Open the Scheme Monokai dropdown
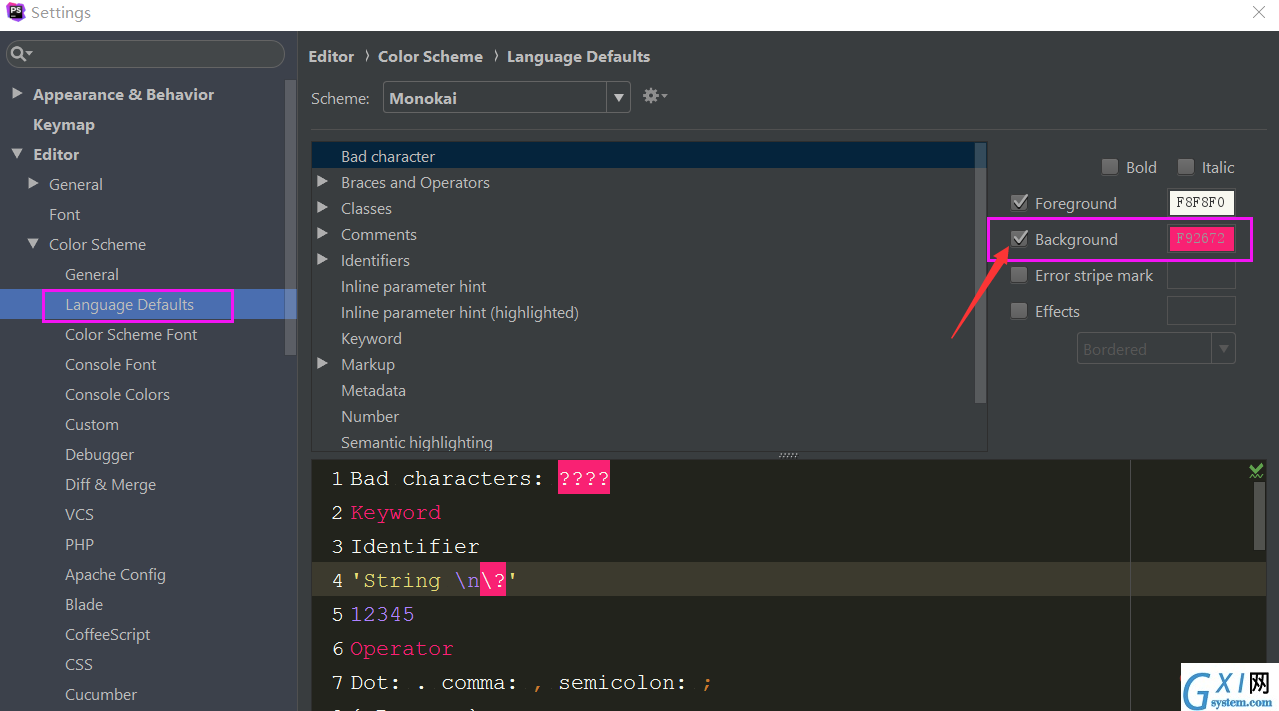This screenshot has width=1279, height=711. click(x=507, y=98)
